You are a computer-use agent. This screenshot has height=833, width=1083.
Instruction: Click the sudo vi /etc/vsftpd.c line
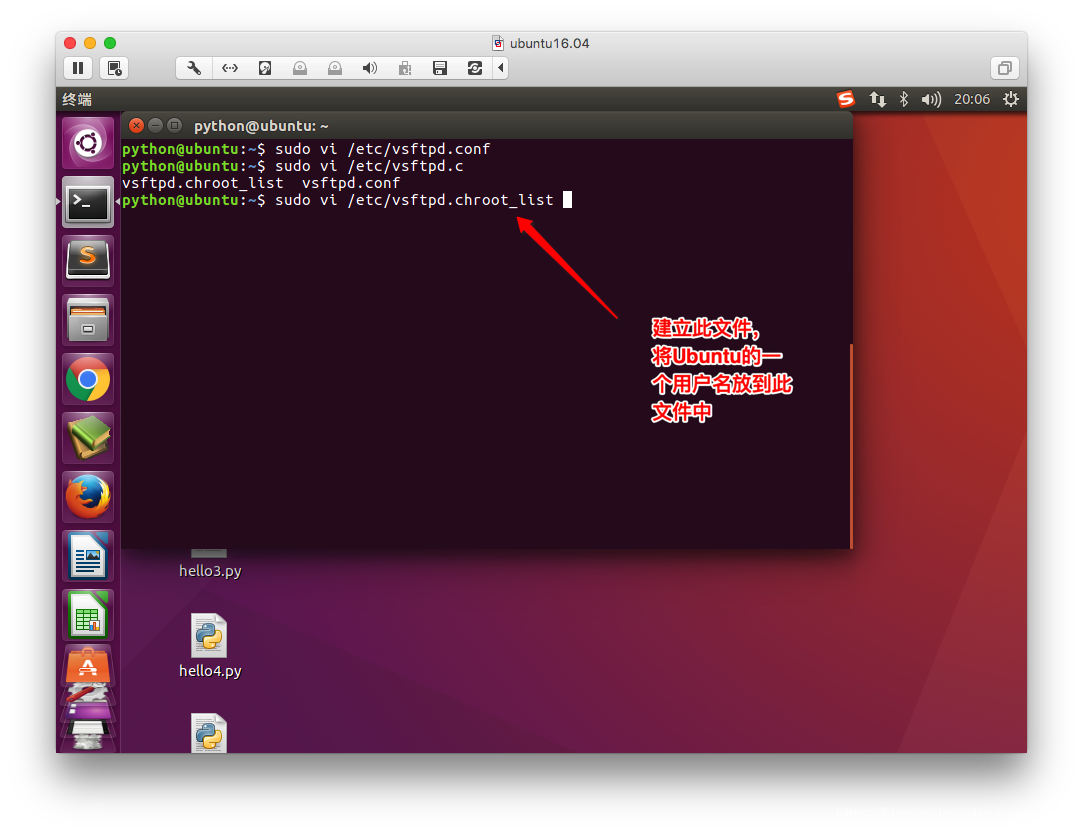pyautogui.click(x=369, y=166)
